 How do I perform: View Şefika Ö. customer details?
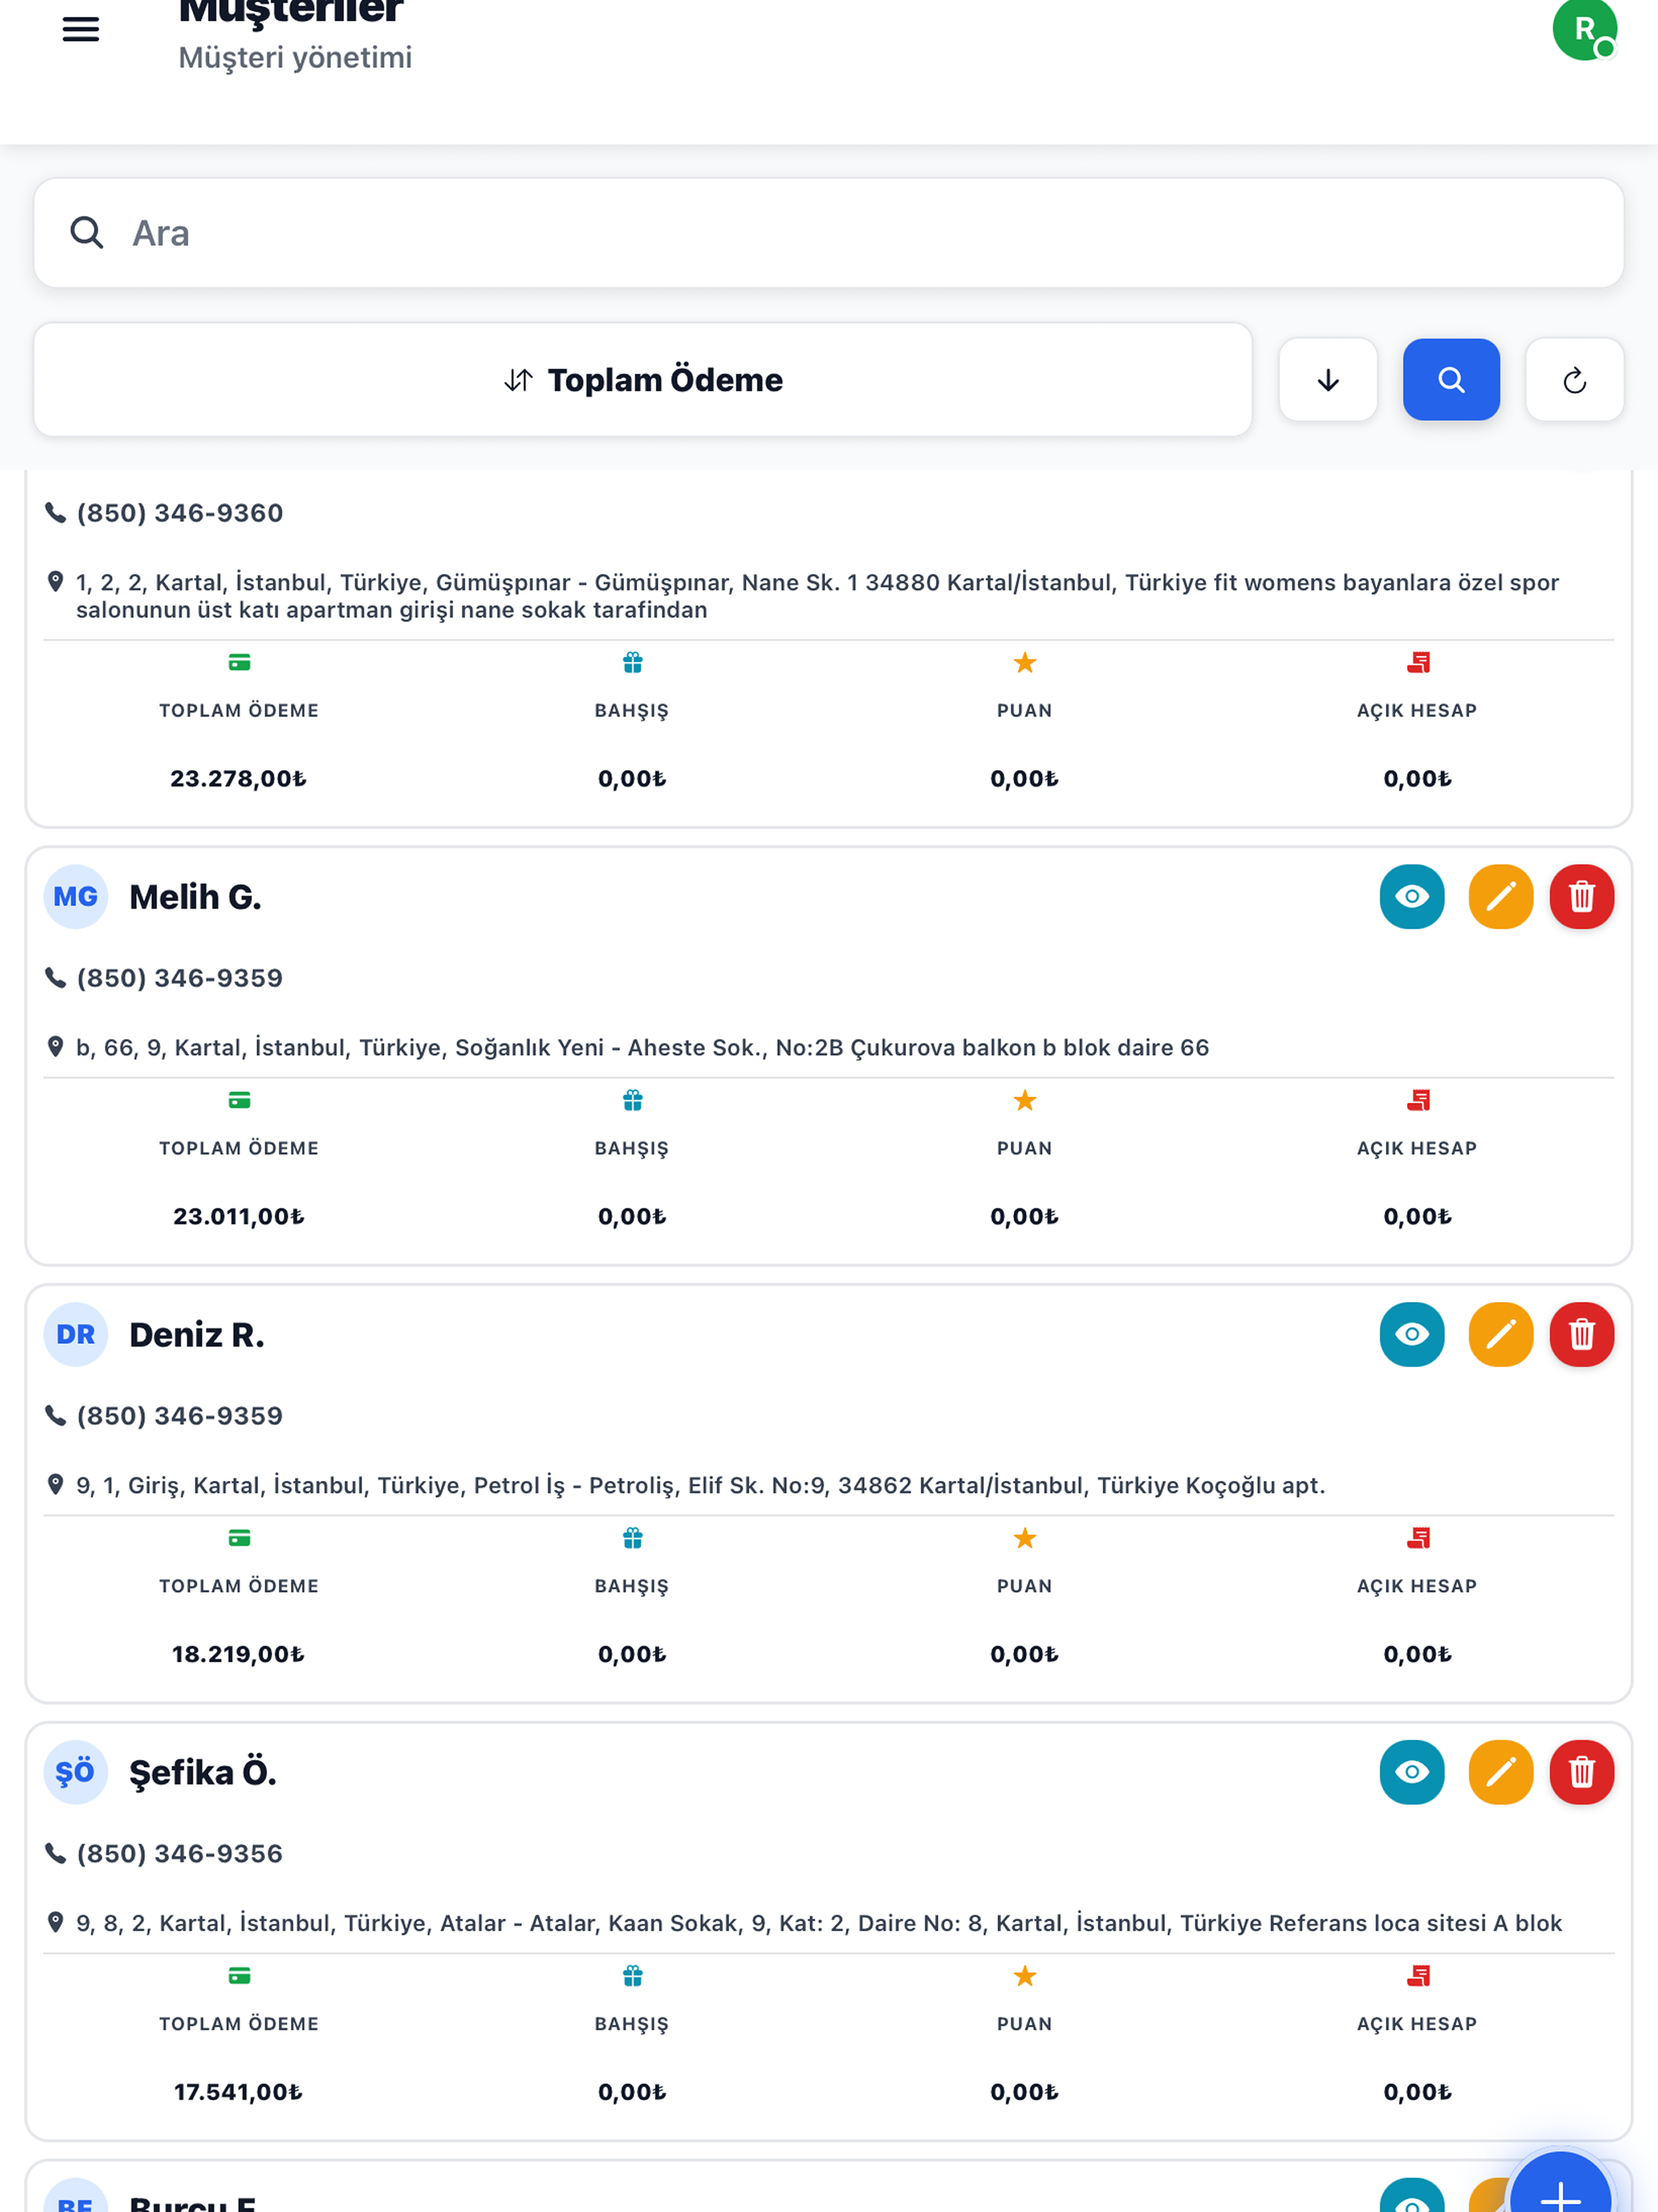click(x=1411, y=1773)
